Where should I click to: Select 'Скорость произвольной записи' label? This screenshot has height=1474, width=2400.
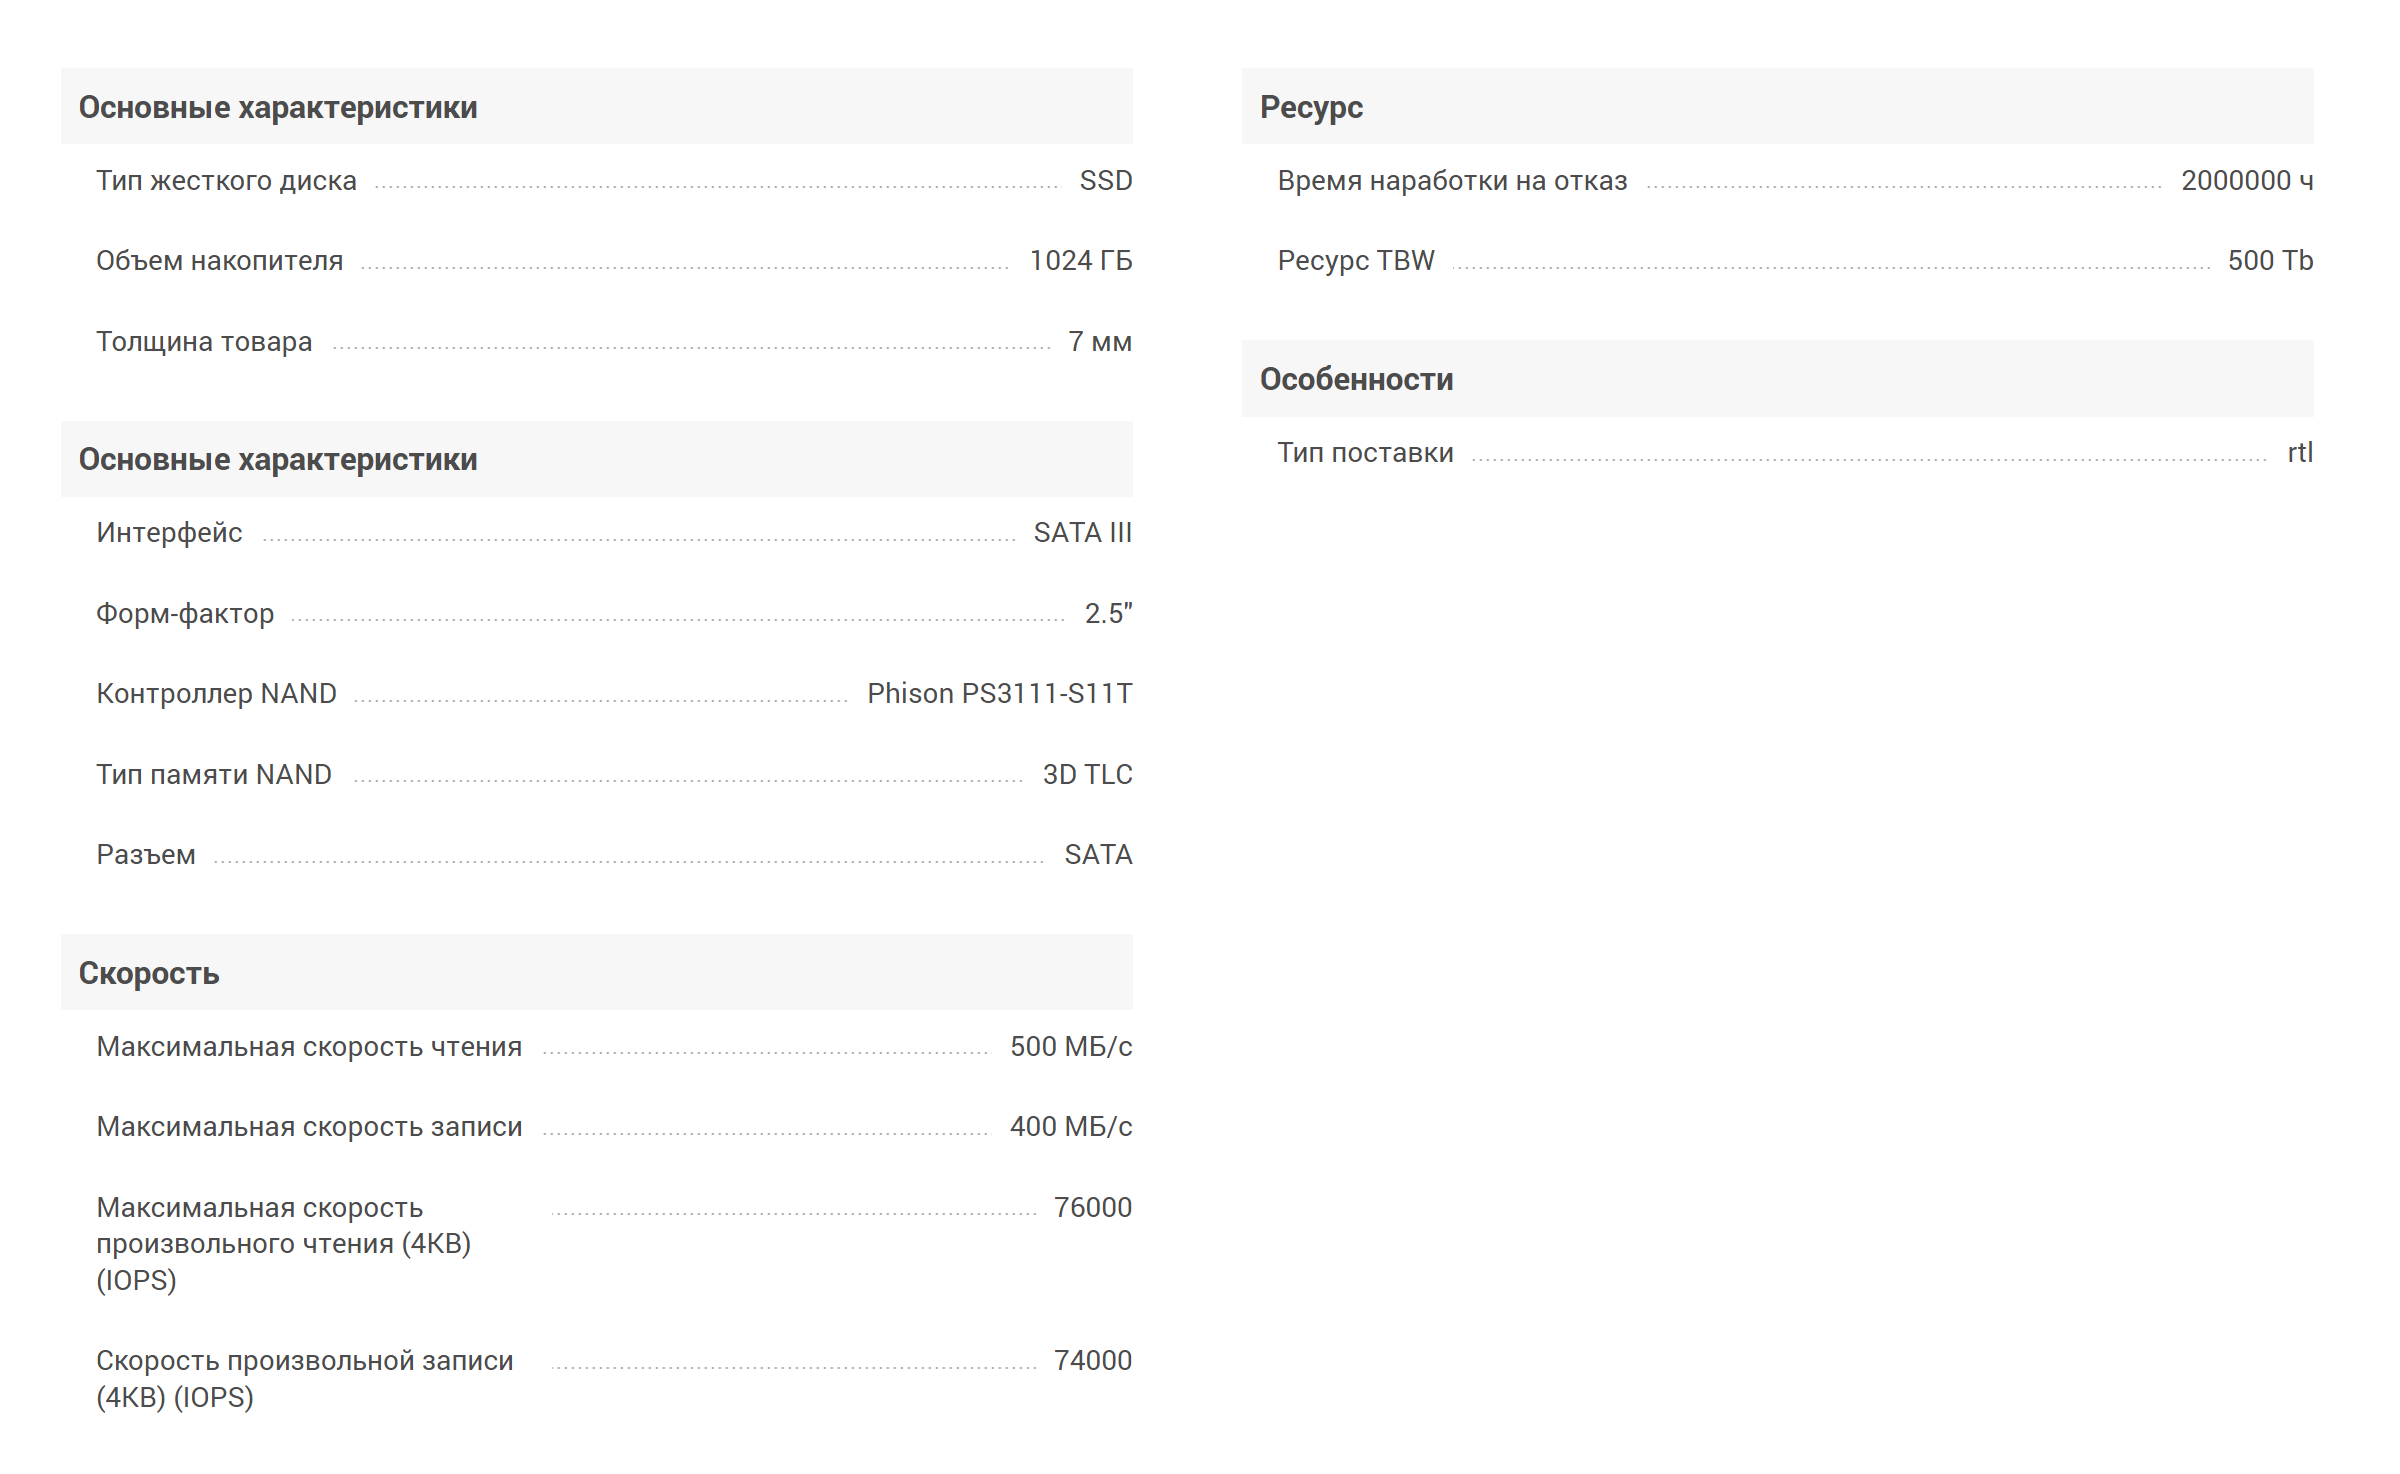(x=305, y=1379)
